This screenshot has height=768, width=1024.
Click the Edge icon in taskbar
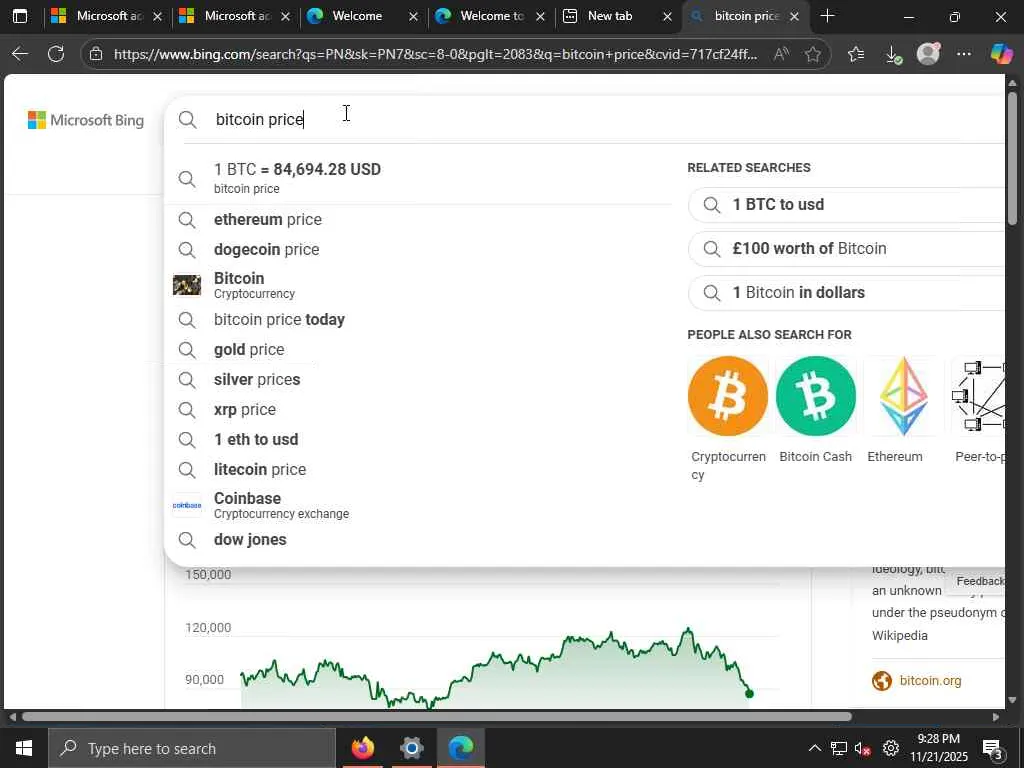(x=461, y=748)
